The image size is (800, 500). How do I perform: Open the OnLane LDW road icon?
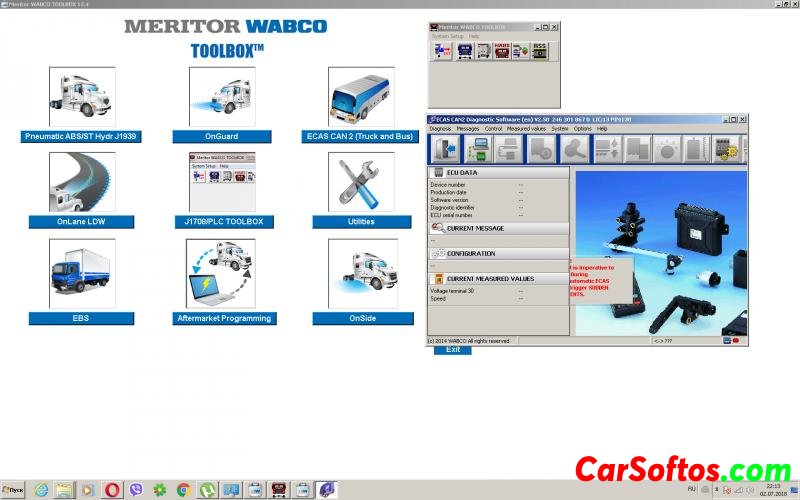(x=82, y=182)
